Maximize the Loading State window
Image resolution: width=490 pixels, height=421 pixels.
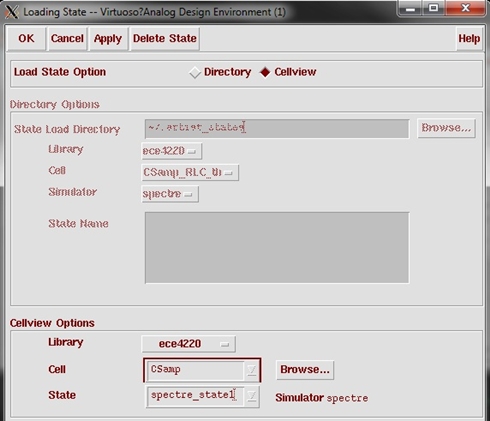click(x=433, y=8)
